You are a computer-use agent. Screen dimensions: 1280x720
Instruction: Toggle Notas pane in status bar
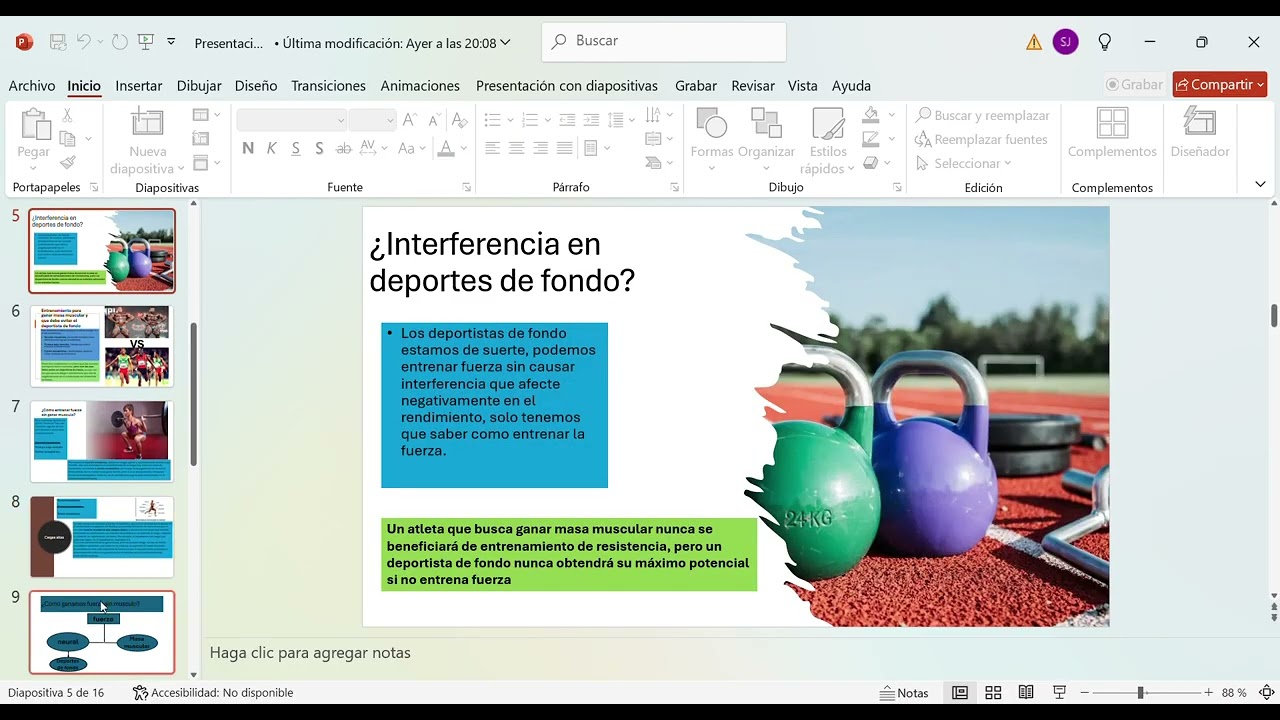904,692
